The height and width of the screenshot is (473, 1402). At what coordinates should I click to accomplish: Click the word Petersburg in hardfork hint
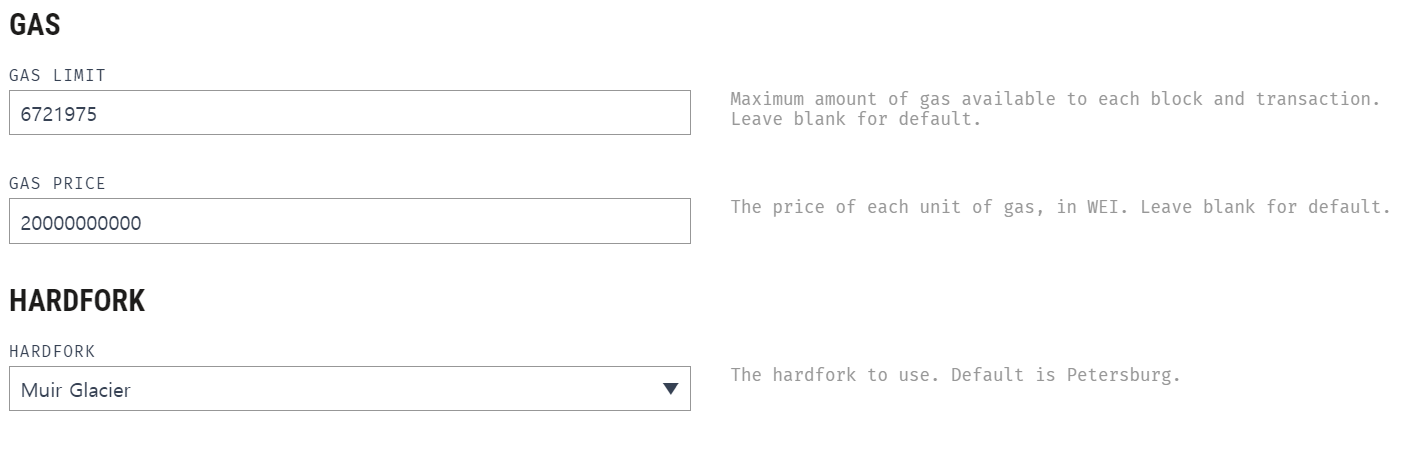coord(1123,375)
